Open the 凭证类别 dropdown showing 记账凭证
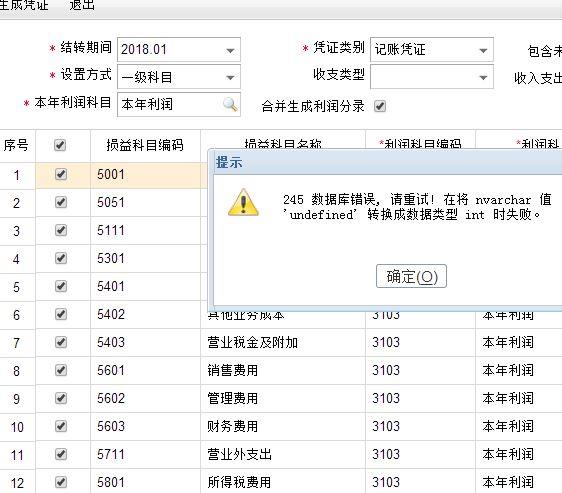The image size is (562, 493). pyautogui.click(x=432, y=49)
